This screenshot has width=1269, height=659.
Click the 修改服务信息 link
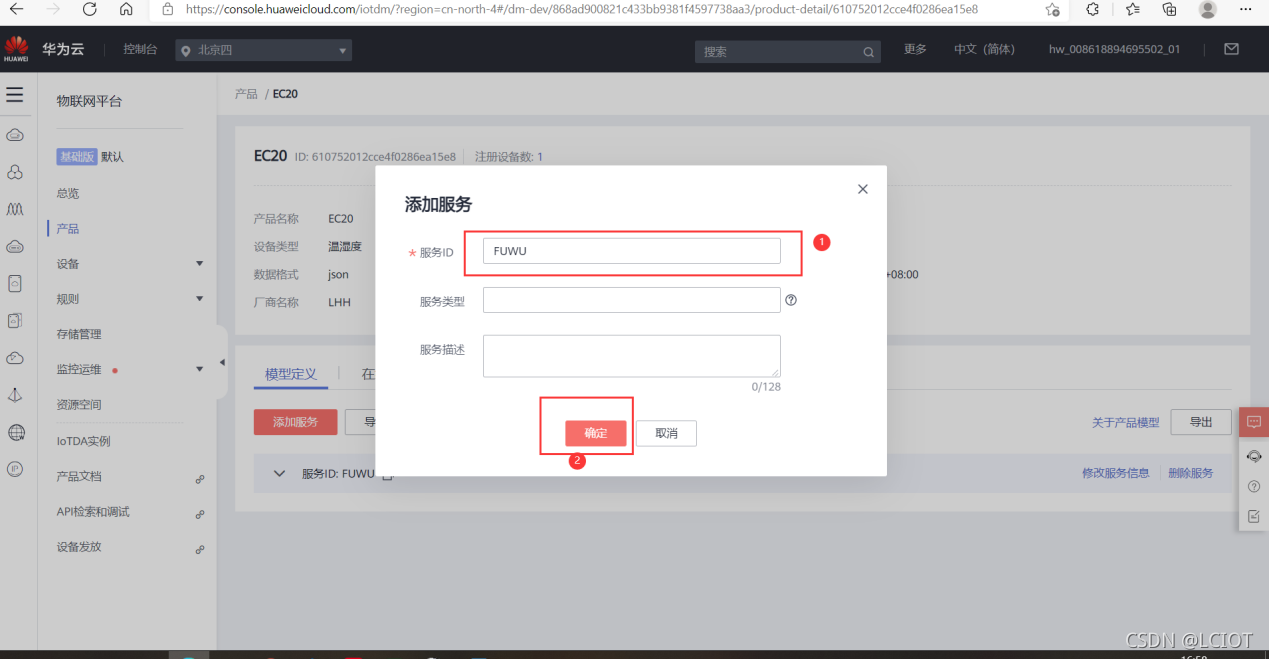[1116, 473]
